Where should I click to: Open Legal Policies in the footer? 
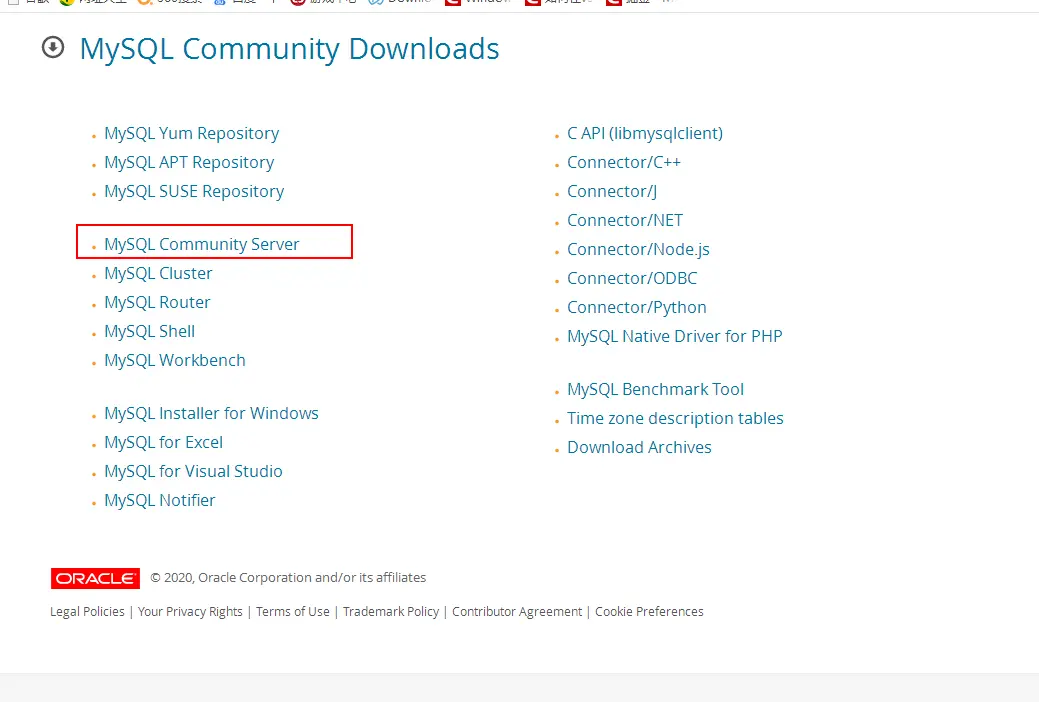click(x=87, y=612)
